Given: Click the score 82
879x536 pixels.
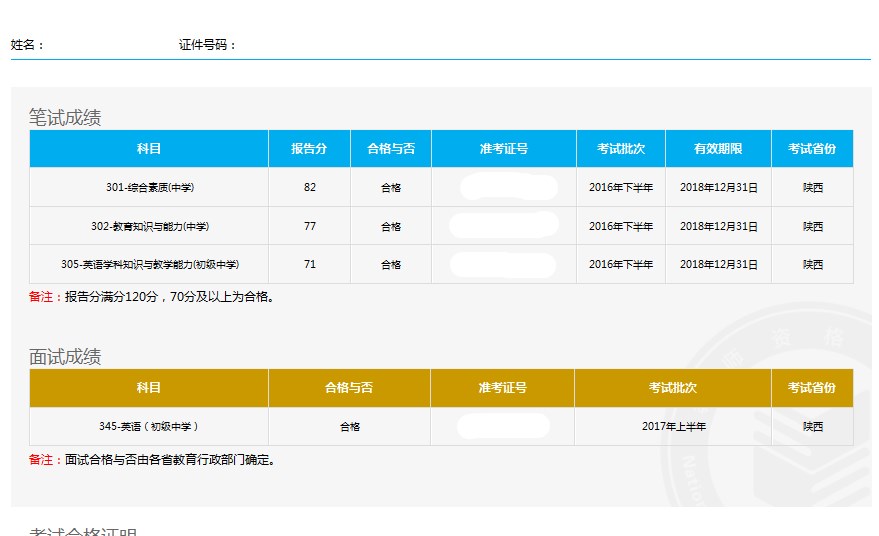Looking at the screenshot, I should tap(309, 187).
